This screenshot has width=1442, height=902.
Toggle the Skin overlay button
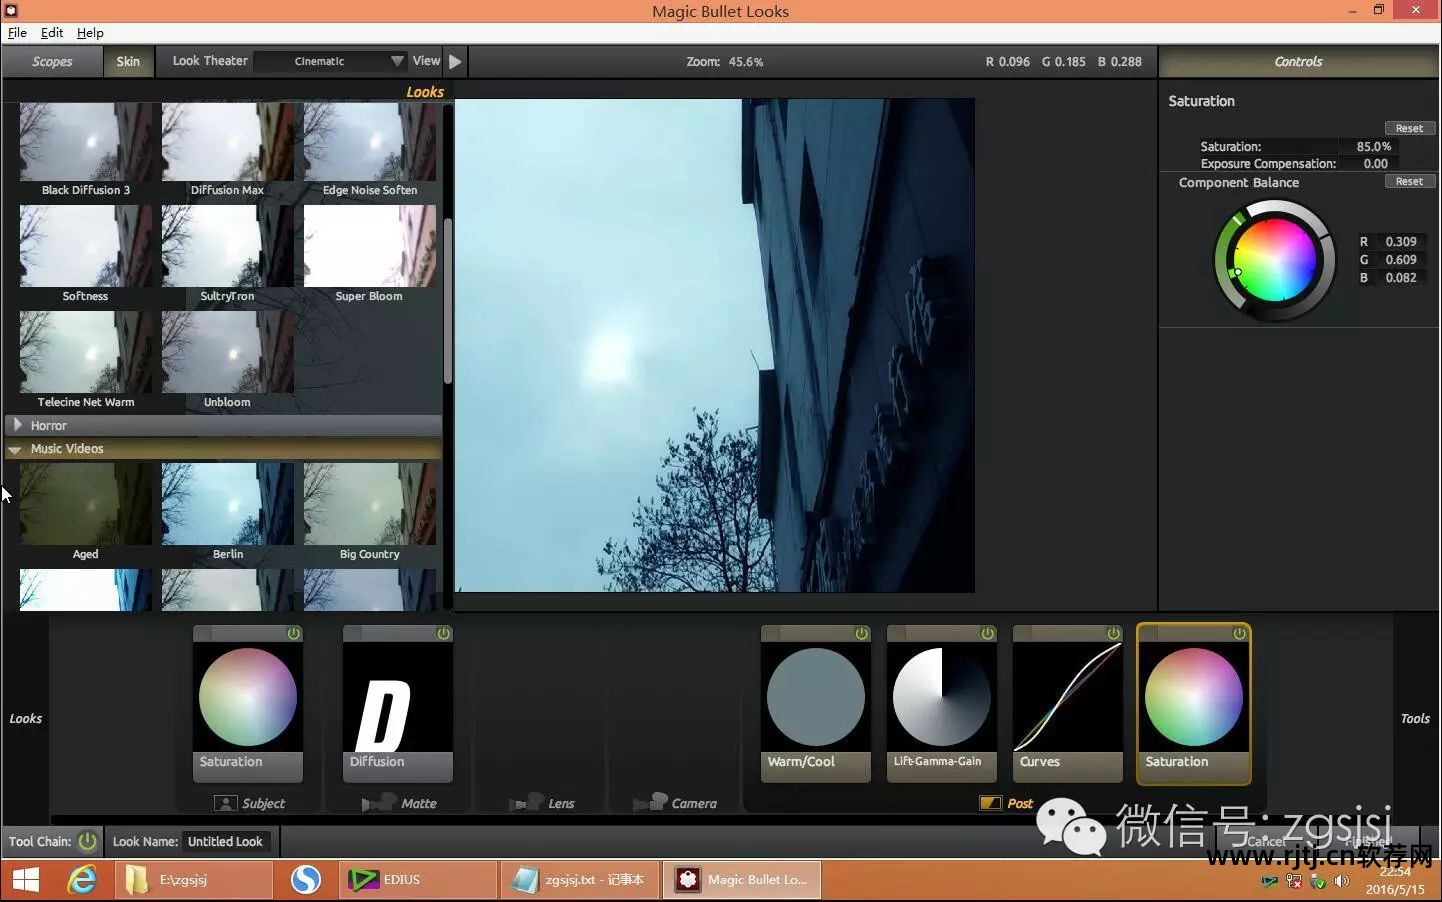pos(128,61)
